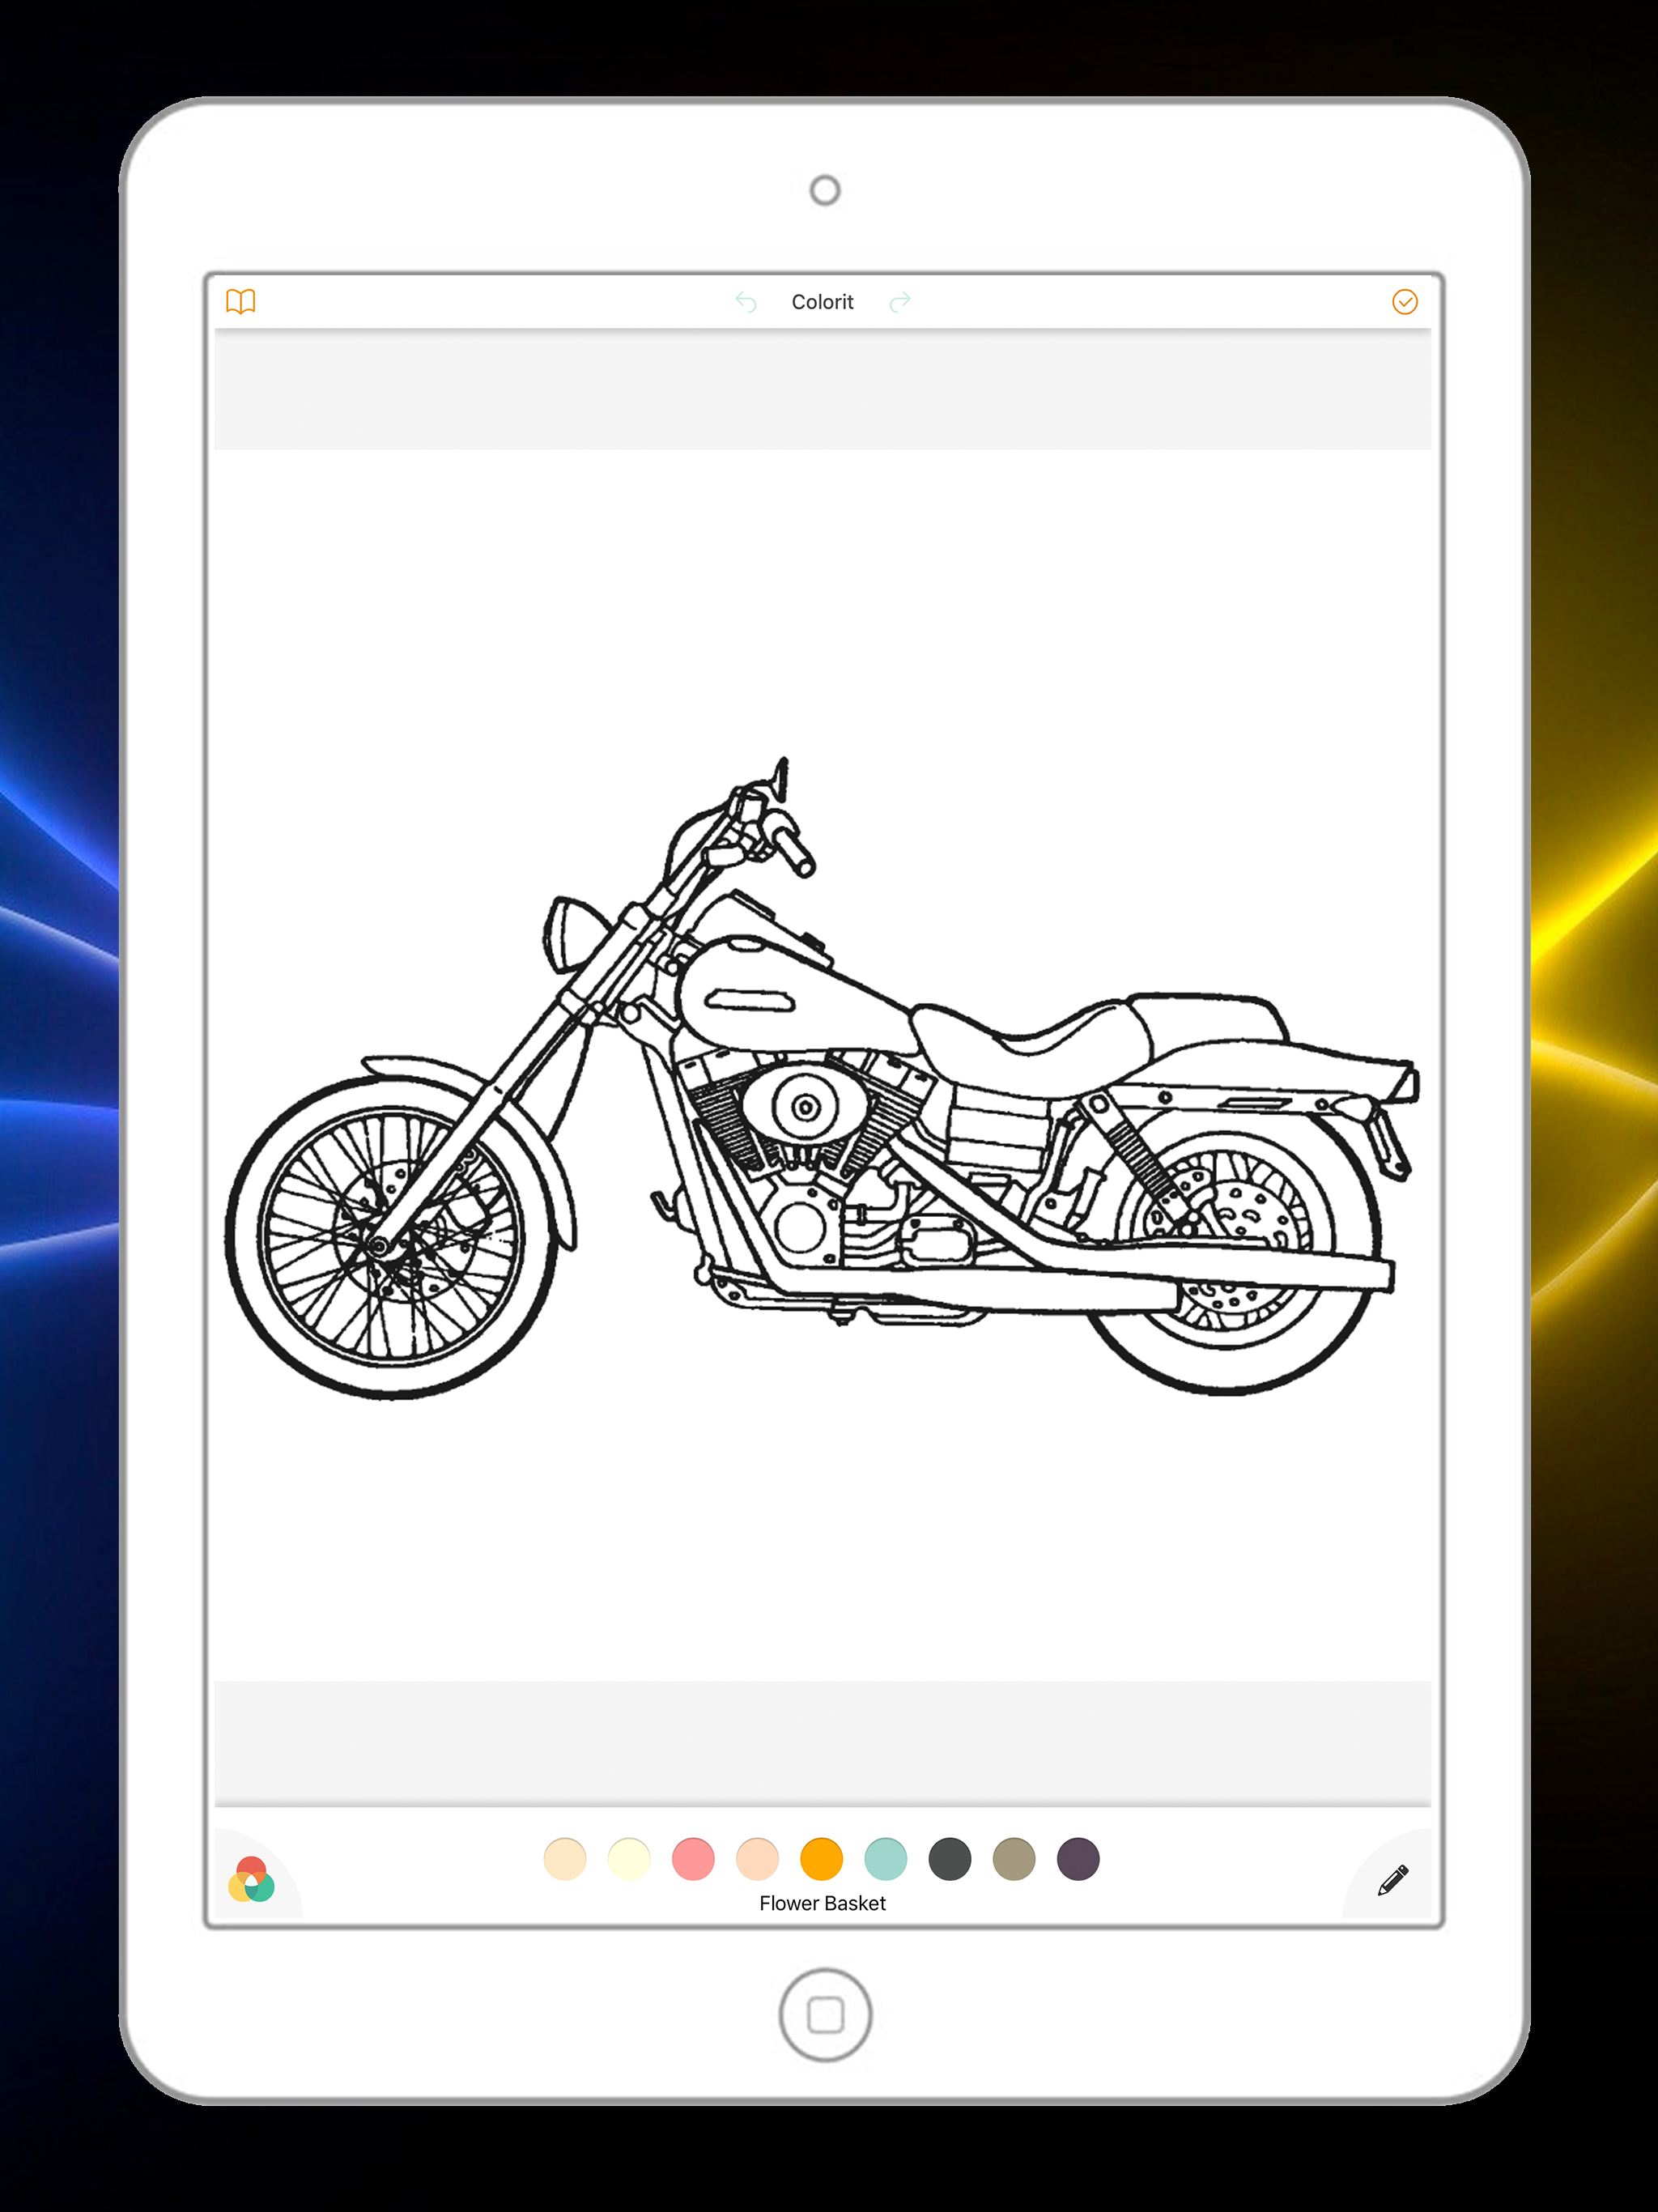Open the coloring book library icon

pyautogui.click(x=241, y=301)
